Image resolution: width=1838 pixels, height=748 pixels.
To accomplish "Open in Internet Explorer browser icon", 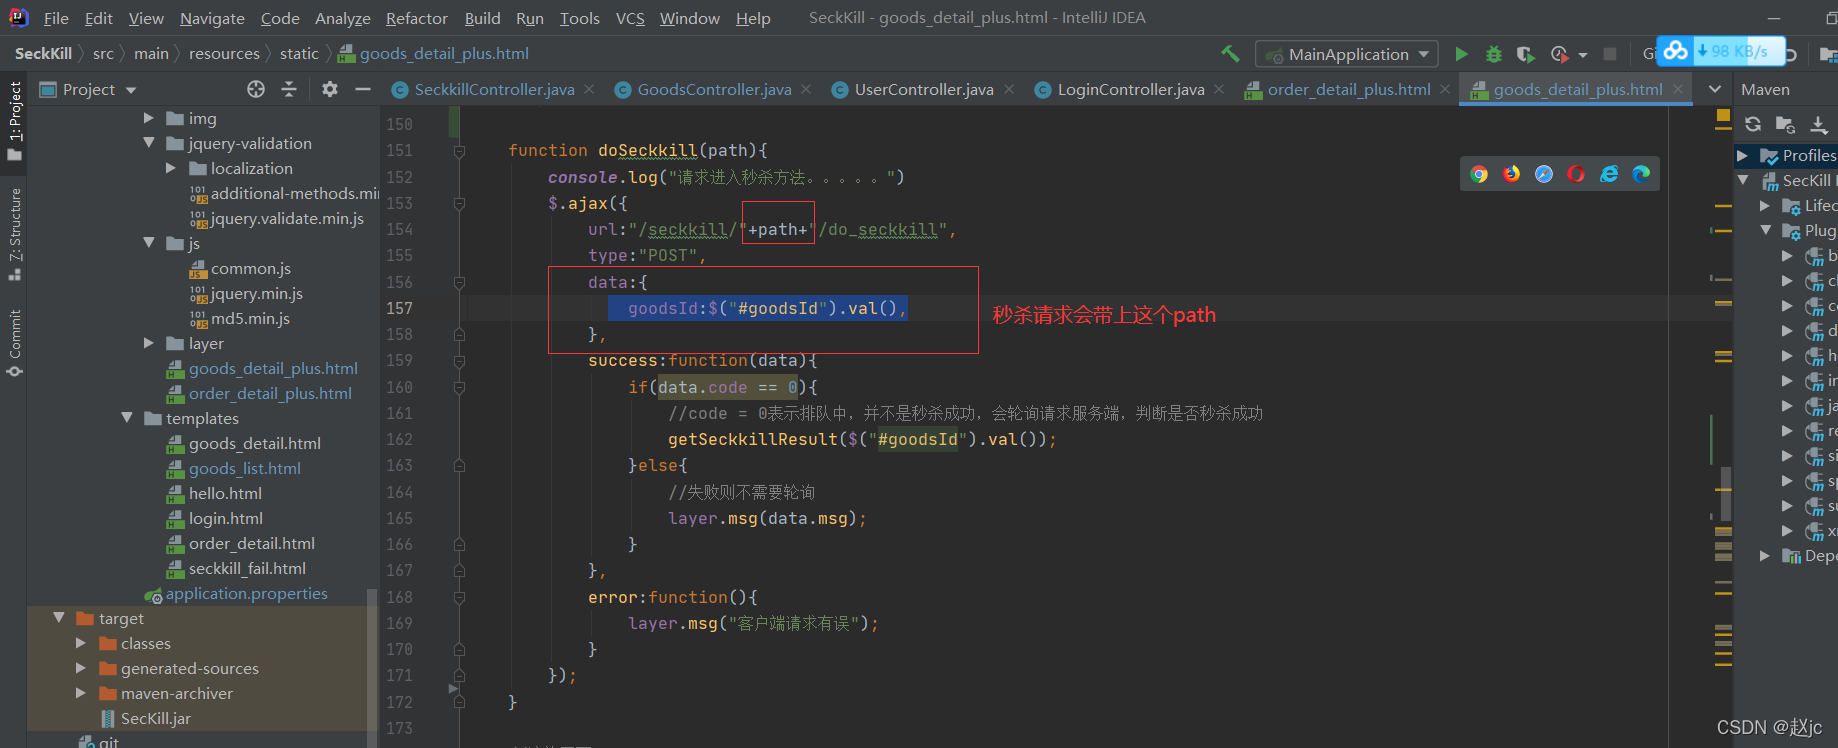I will coord(1609,174).
